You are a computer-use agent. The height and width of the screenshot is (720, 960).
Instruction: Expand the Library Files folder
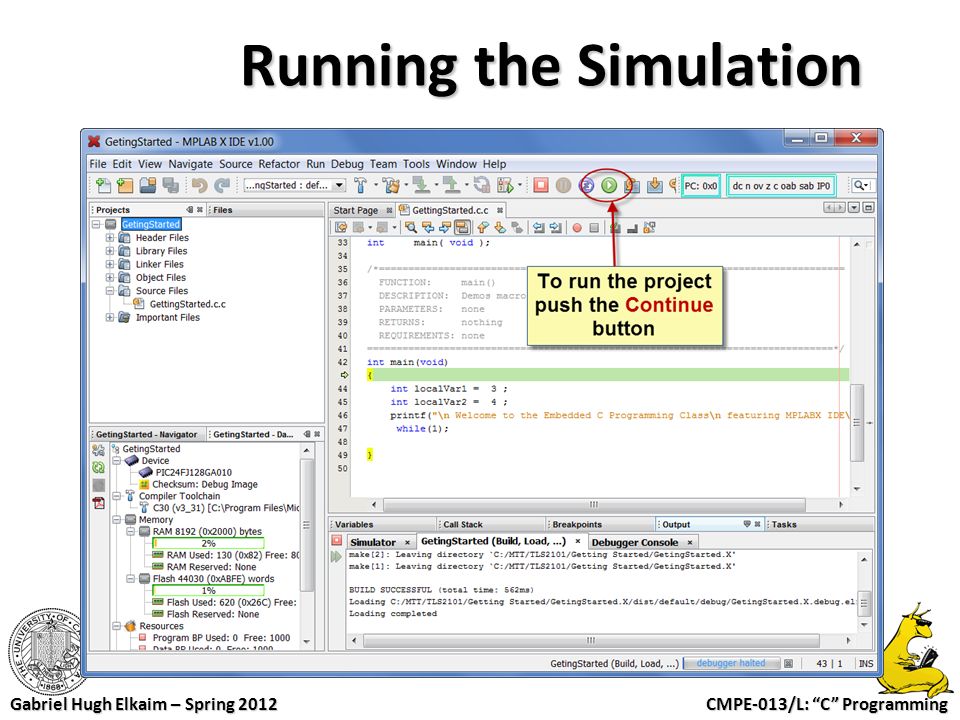click(x=110, y=251)
